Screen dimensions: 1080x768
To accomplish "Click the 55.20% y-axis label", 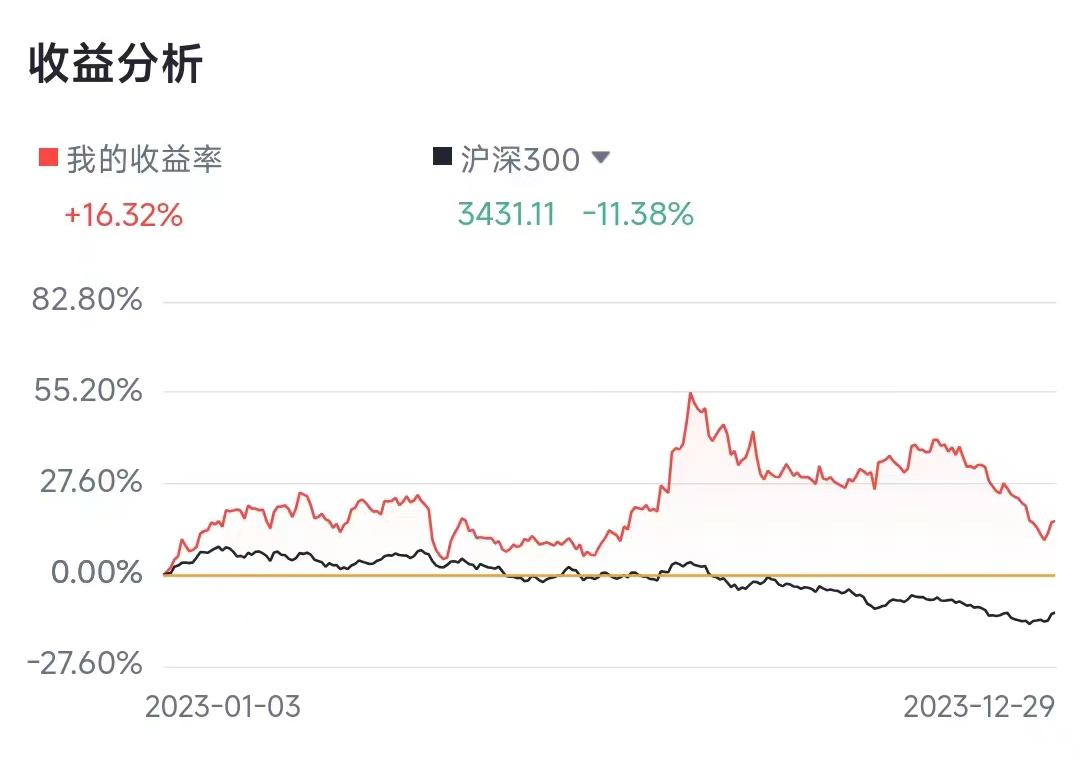I will coord(87,390).
